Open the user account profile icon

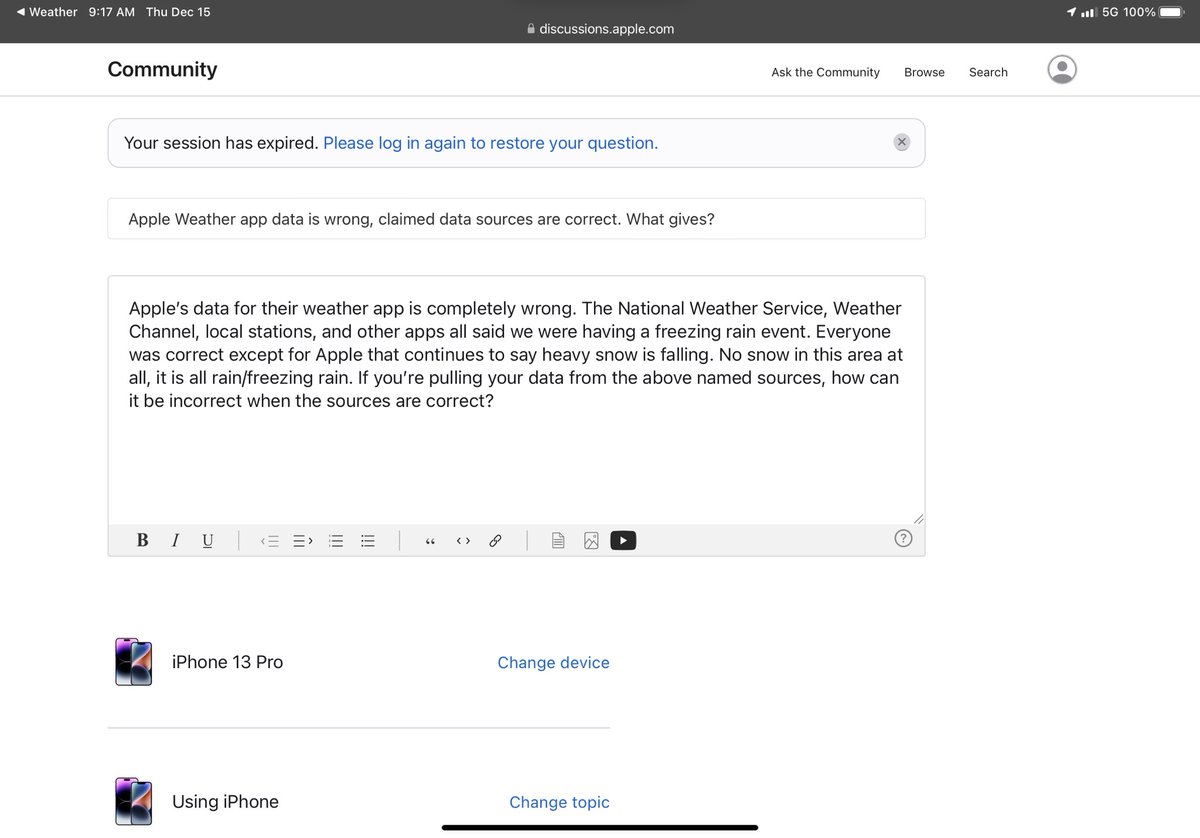point(1062,69)
